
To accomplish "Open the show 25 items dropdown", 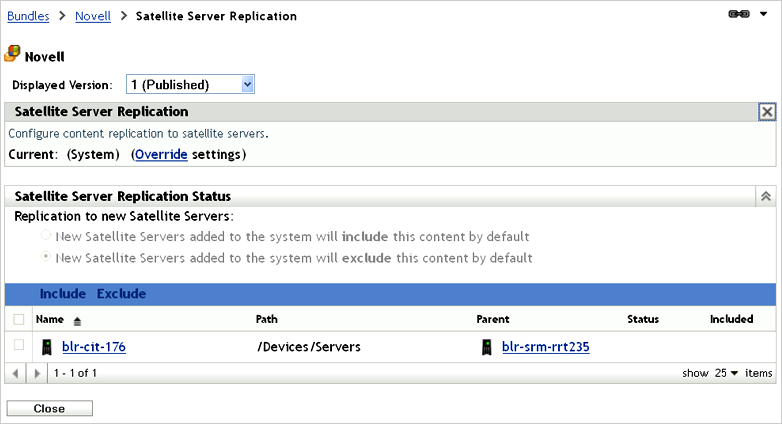I will click(x=727, y=373).
